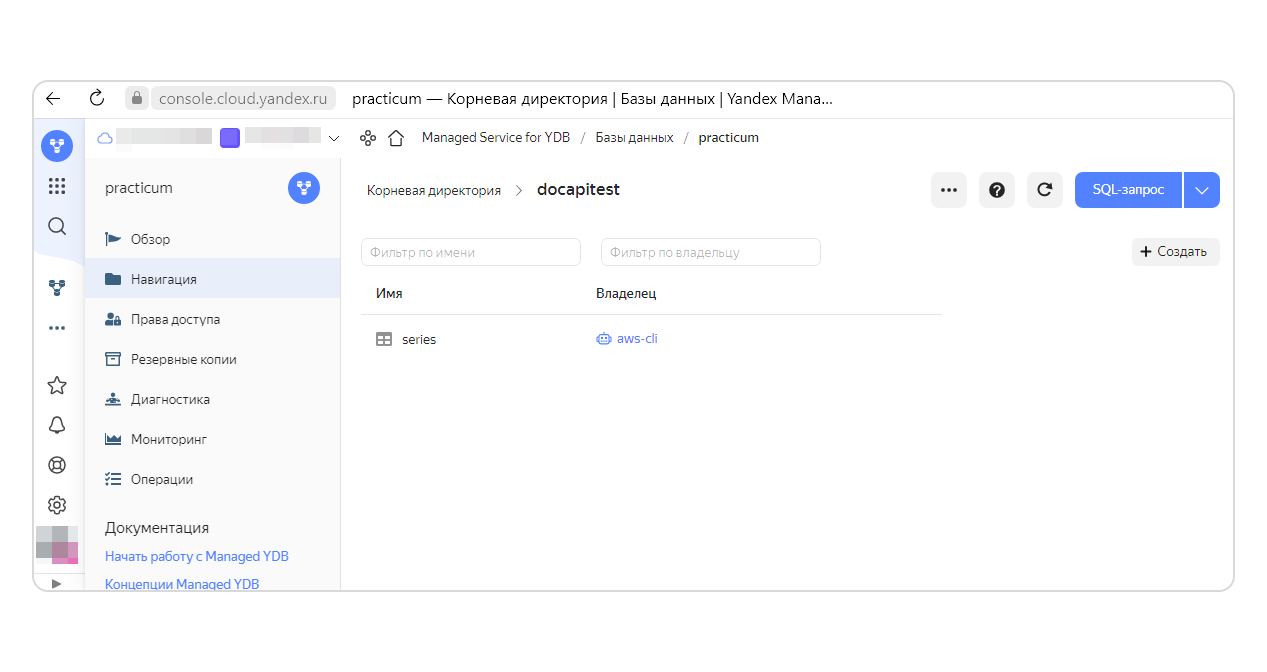The width and height of the screenshot is (1267, 672).
Task: Click the docapitest directory title
Action: point(578,190)
